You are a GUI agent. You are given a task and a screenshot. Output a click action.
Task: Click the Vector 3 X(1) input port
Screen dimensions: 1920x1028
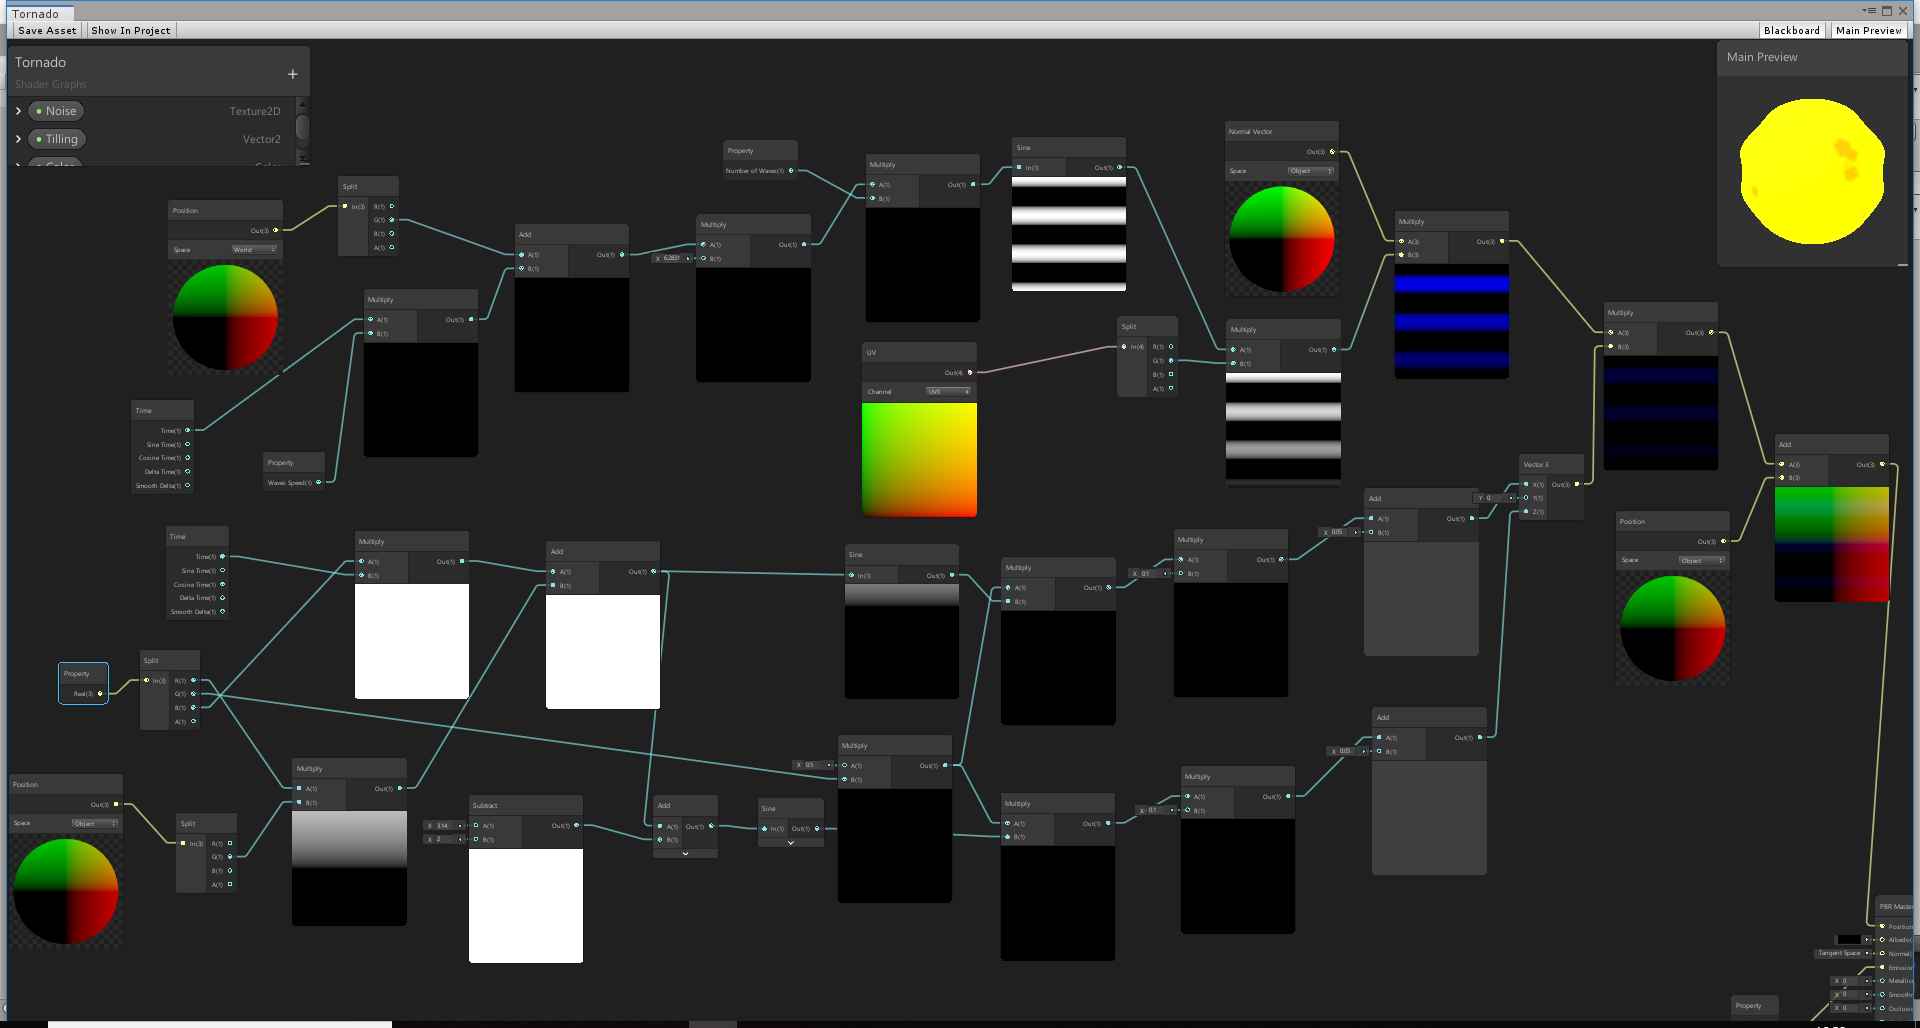click(x=1526, y=484)
